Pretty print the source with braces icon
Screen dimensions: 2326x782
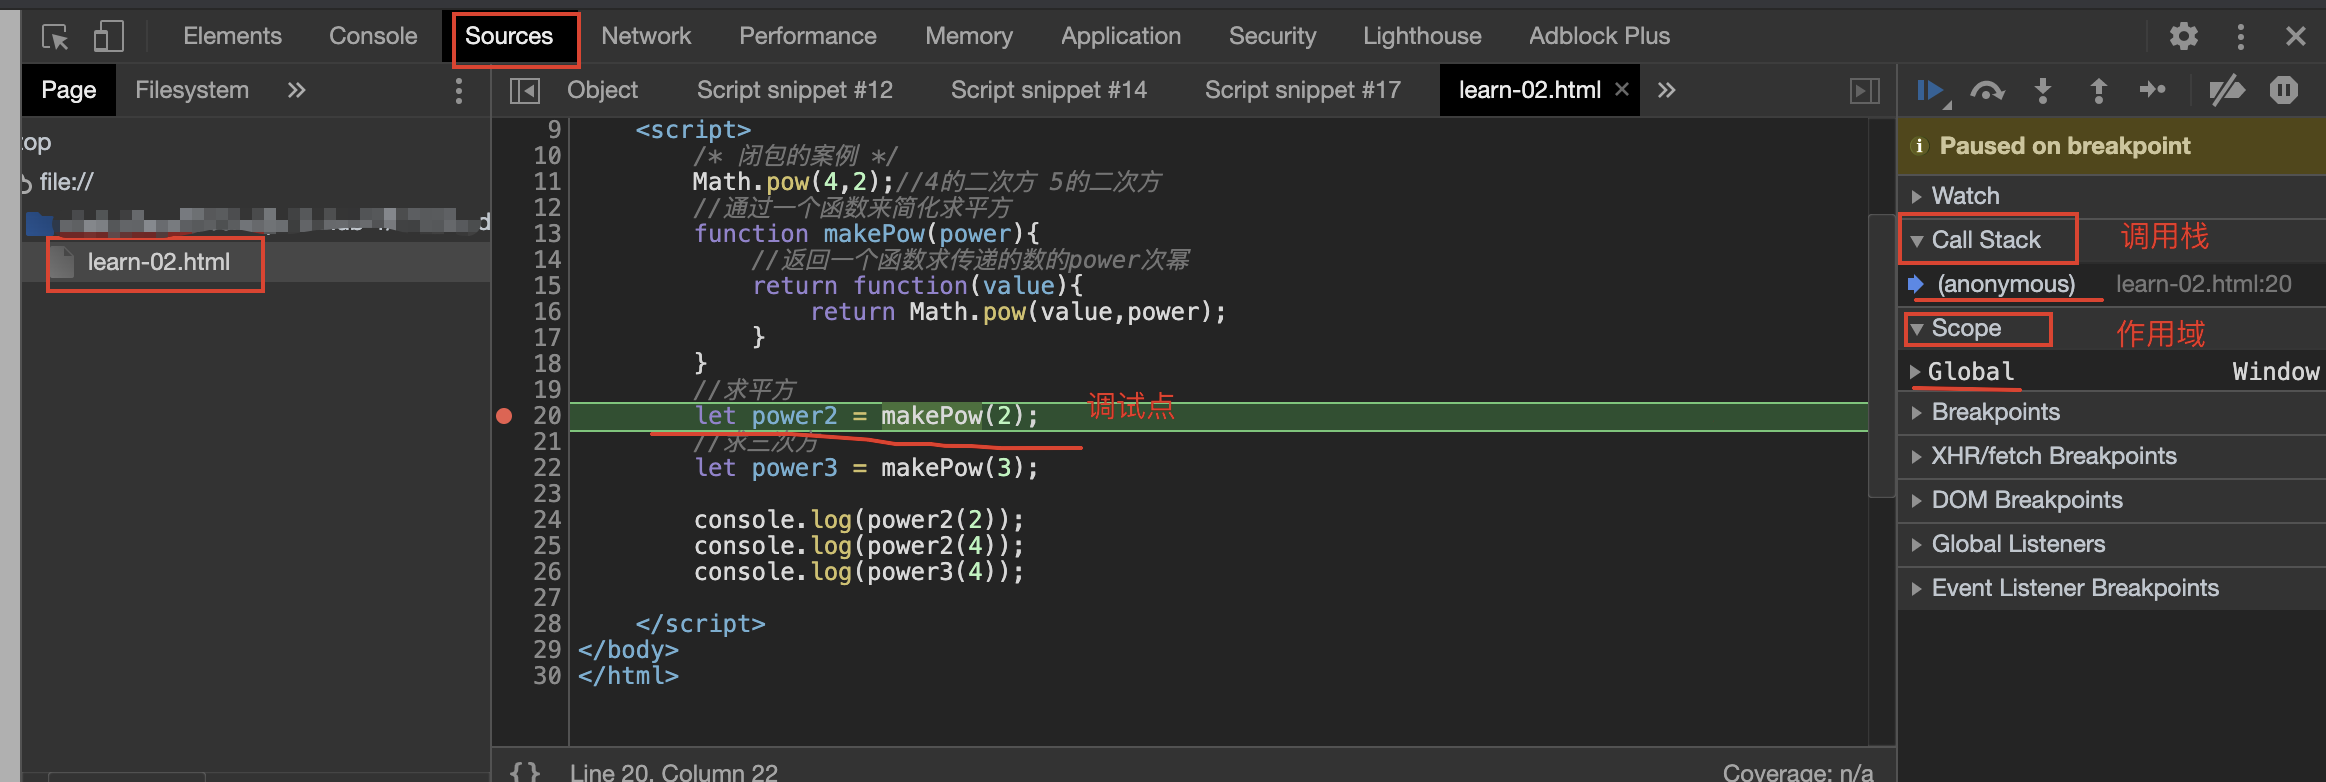point(525,772)
